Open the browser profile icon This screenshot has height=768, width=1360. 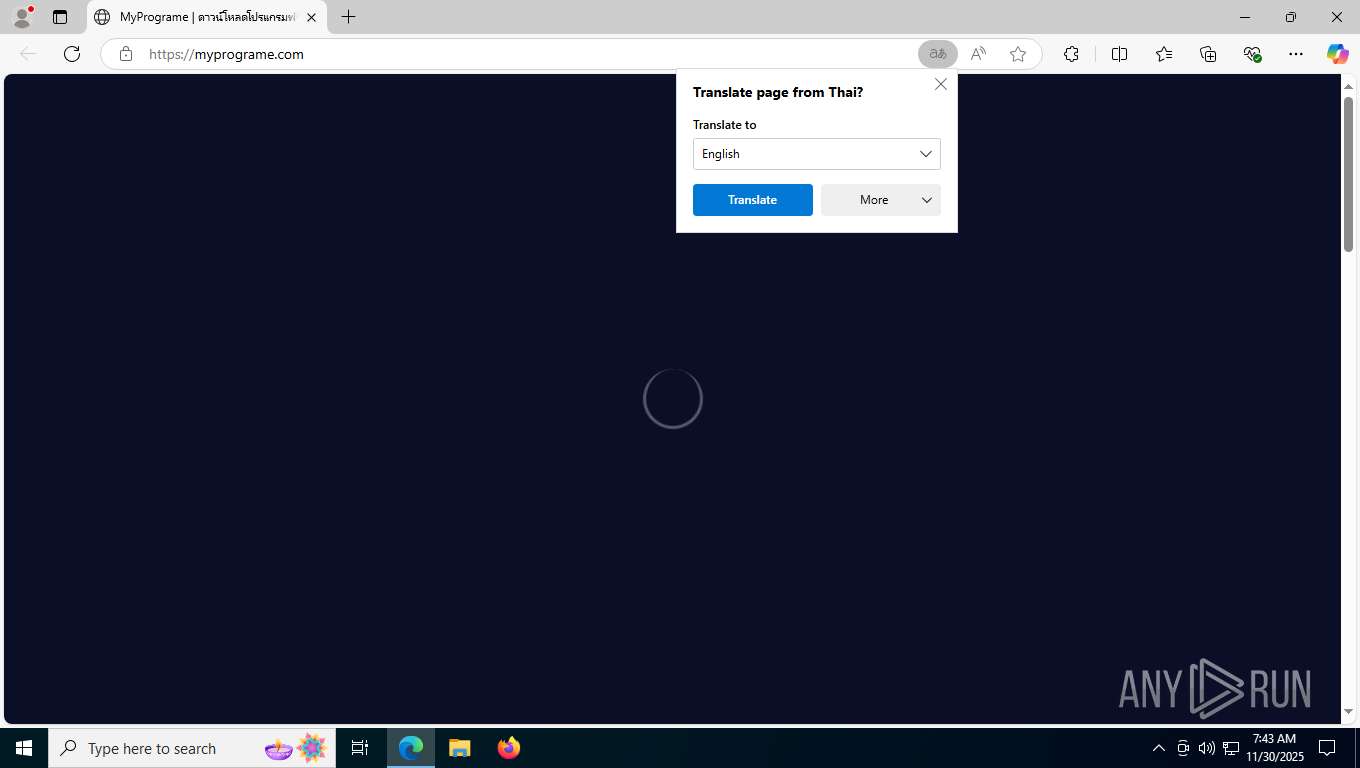click(22, 17)
